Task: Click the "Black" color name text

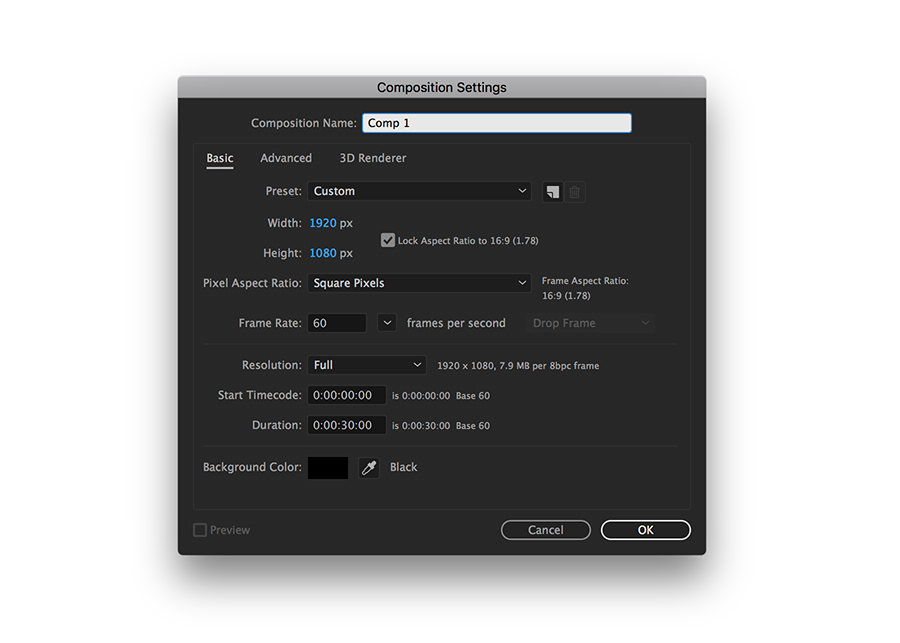Action: pos(404,467)
